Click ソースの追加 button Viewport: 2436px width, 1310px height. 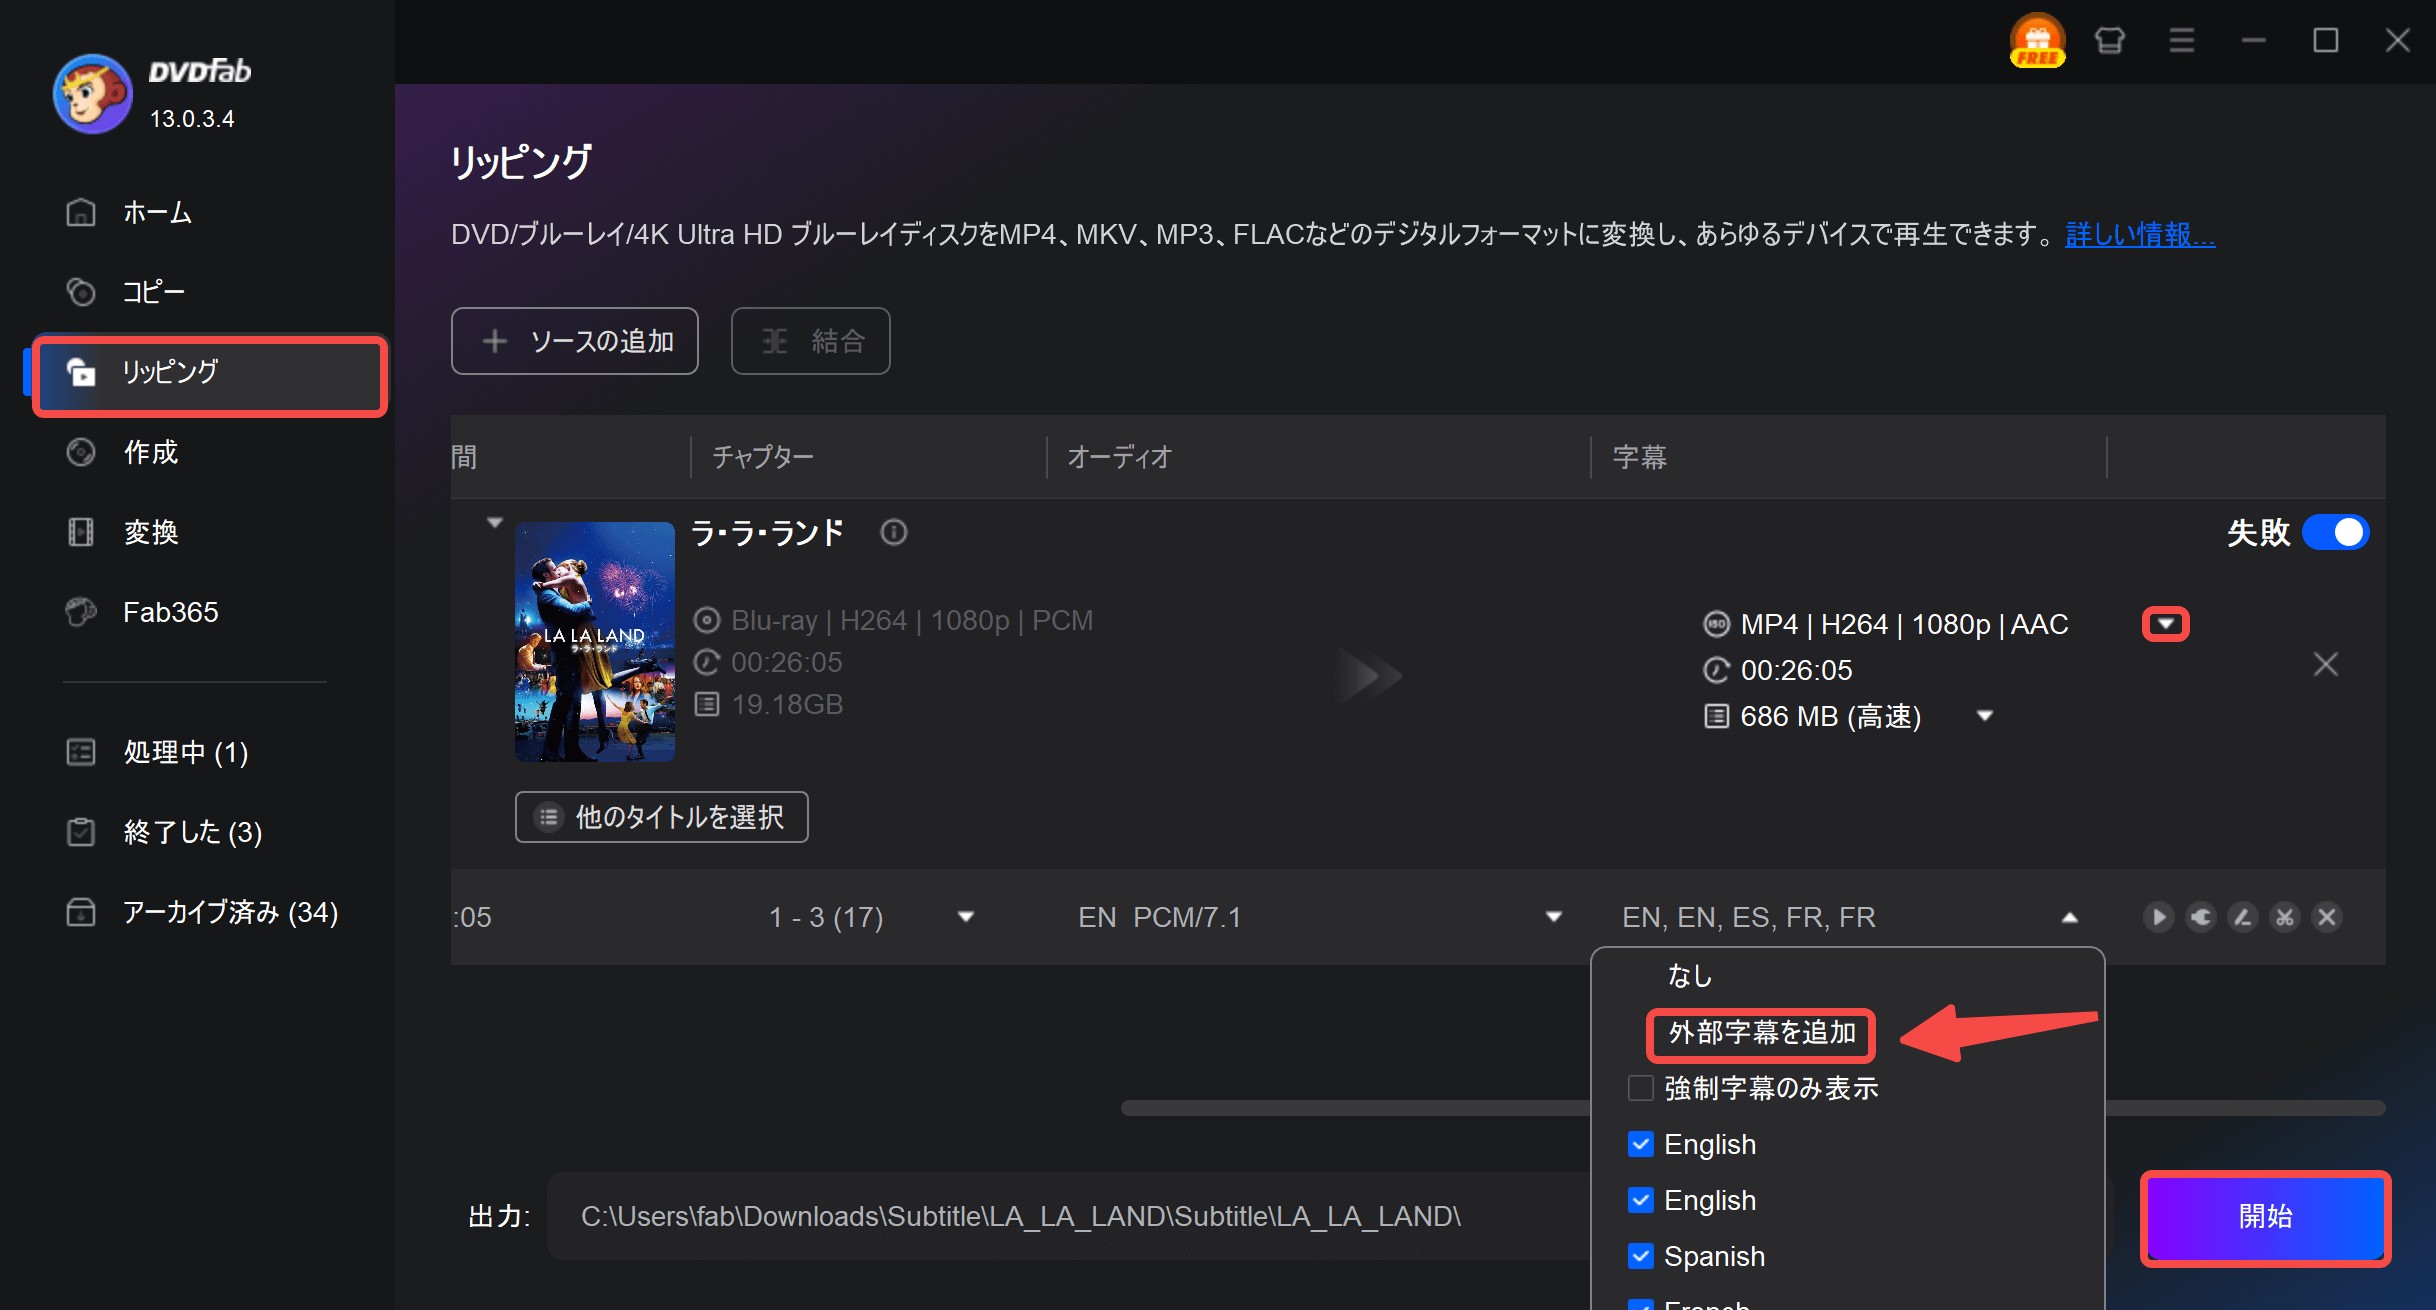(575, 341)
